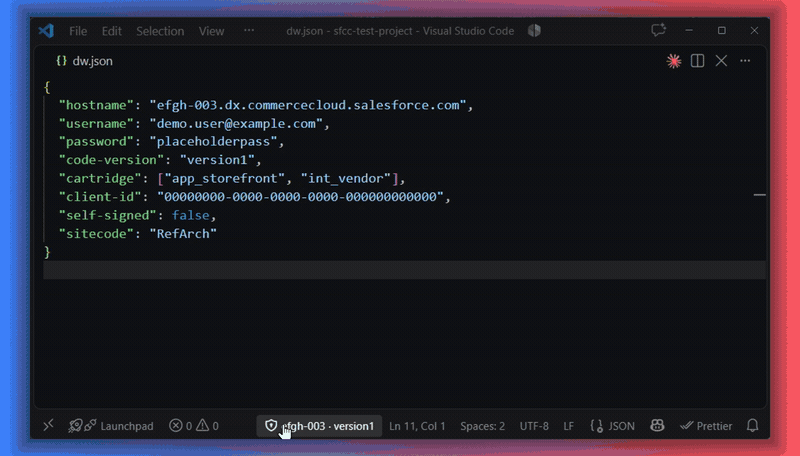Open the File menu
Image resolution: width=800 pixels, height=456 pixels.
(x=78, y=31)
